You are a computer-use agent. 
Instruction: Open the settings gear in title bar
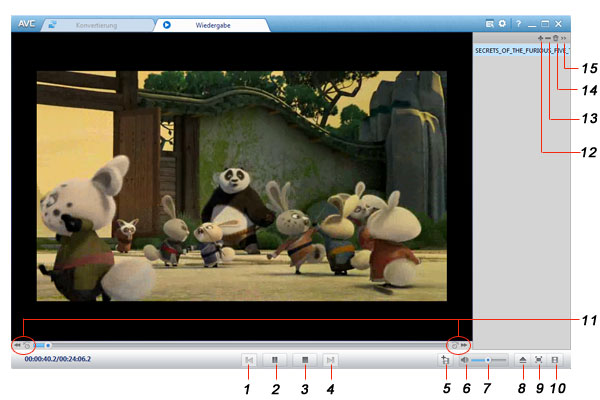coord(502,24)
